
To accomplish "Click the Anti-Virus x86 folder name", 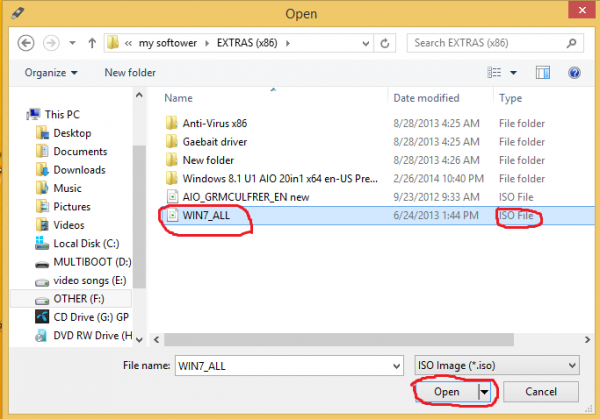I will click(x=215, y=124).
